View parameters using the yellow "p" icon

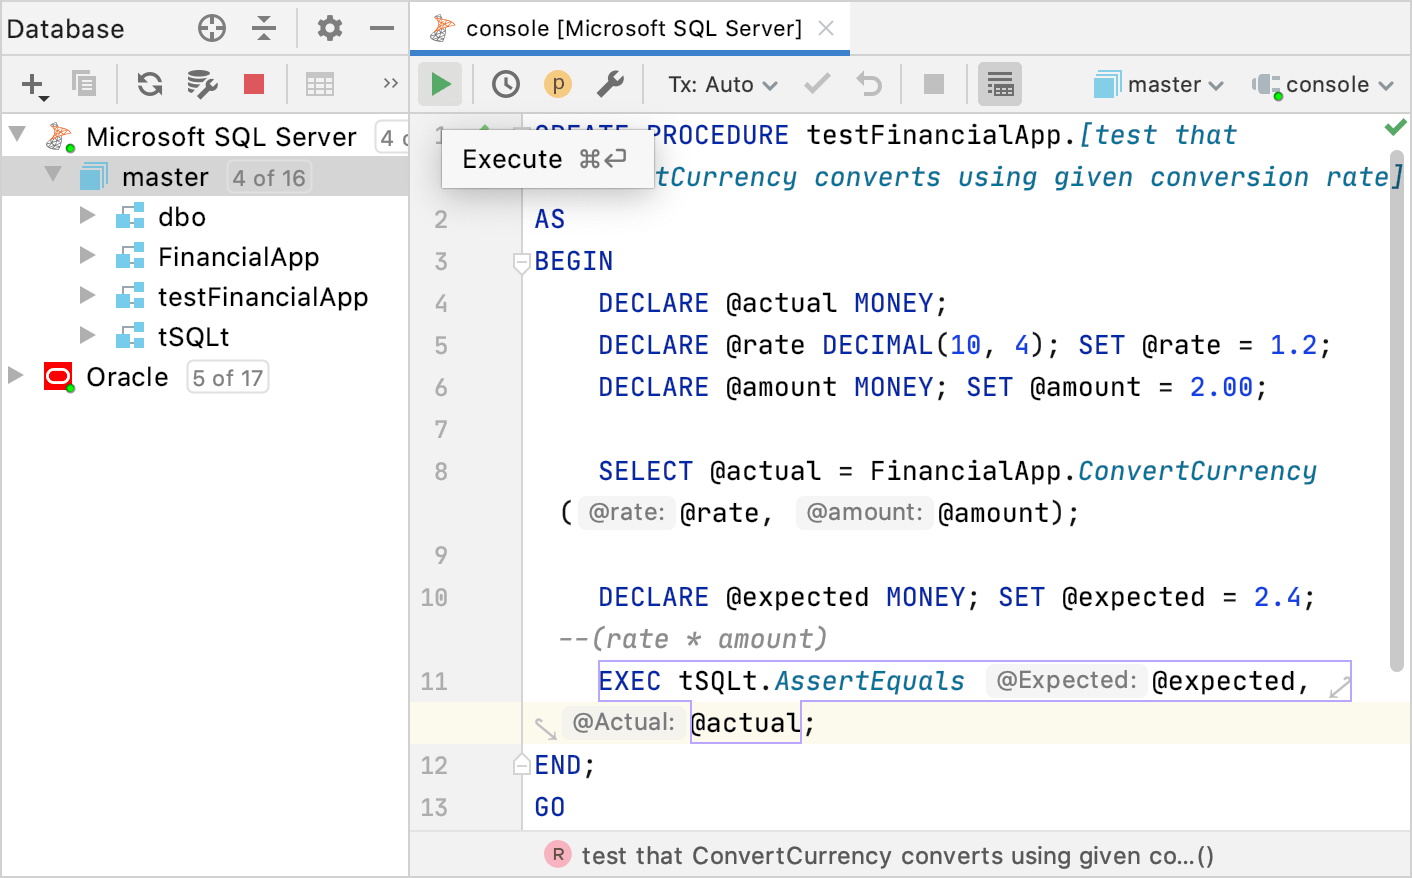tap(557, 84)
